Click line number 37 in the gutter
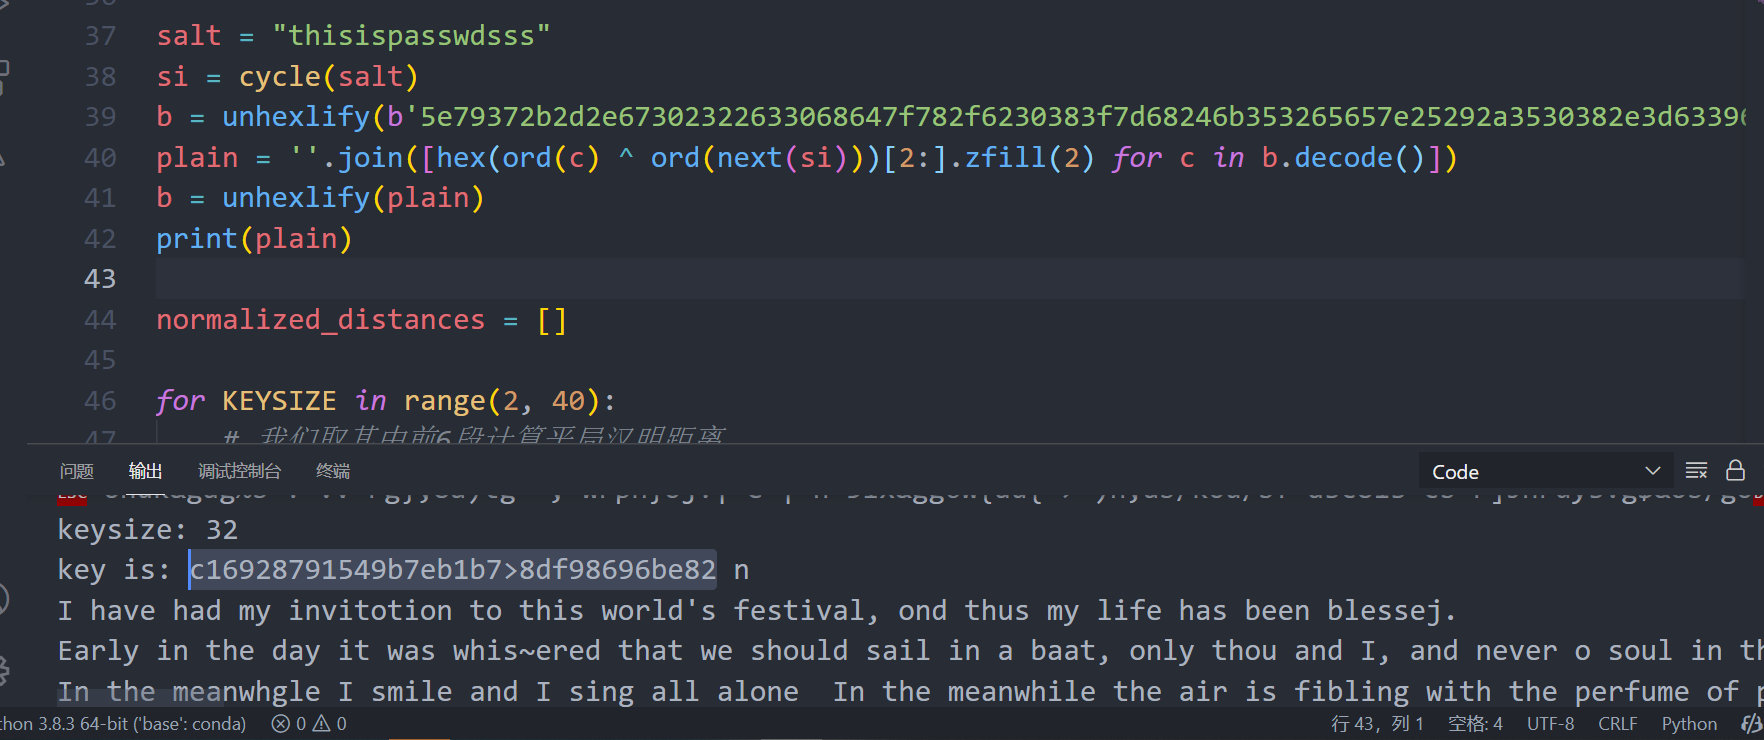The image size is (1764, 740). coord(100,36)
